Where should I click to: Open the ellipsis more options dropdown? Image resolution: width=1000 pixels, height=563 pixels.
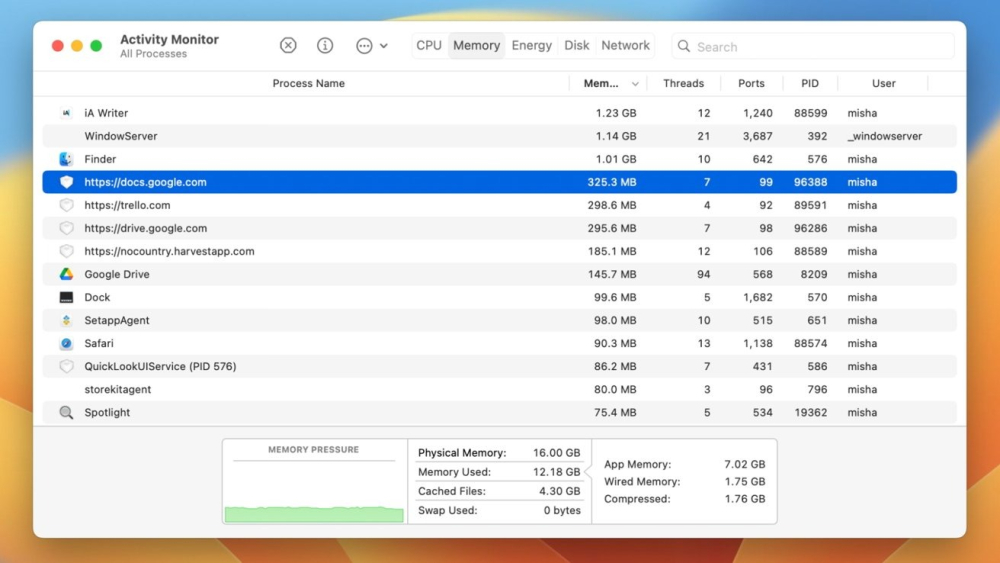[x=371, y=46]
